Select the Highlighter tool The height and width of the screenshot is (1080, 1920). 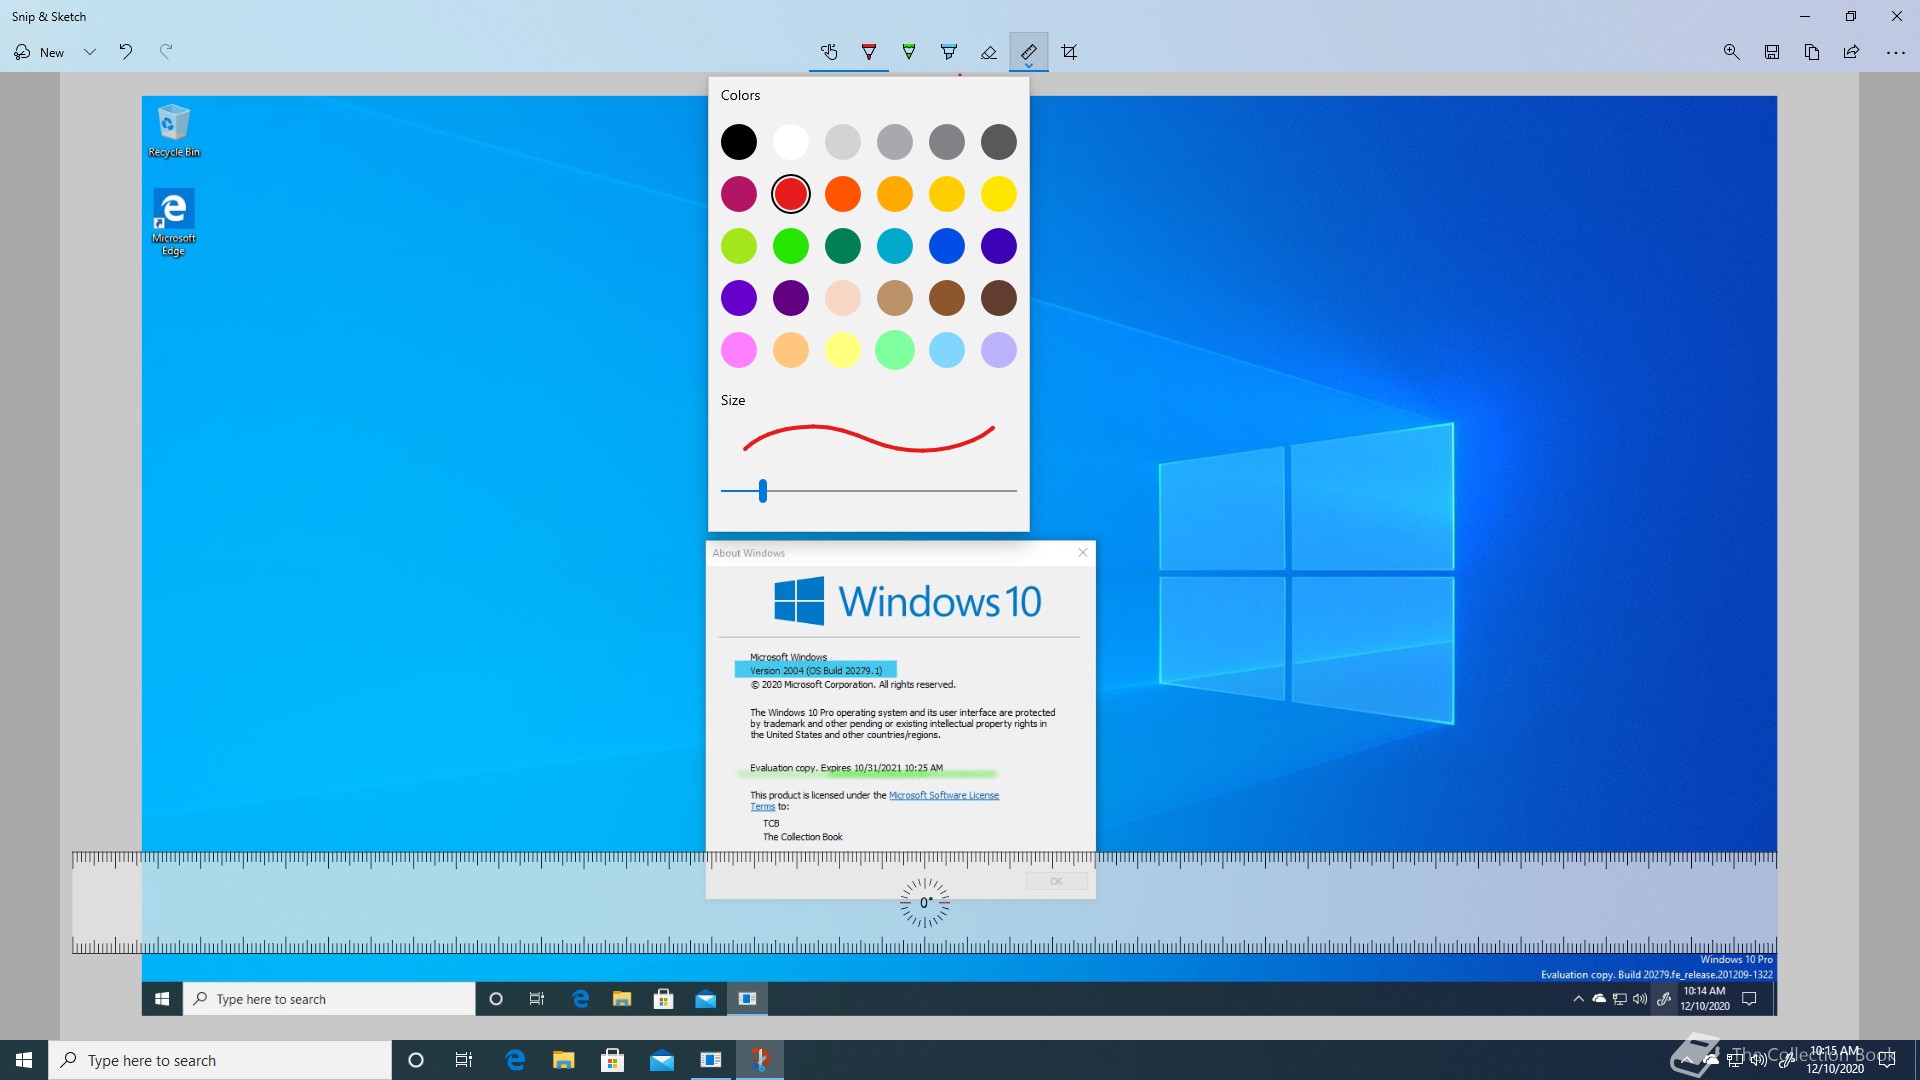[x=949, y=52]
